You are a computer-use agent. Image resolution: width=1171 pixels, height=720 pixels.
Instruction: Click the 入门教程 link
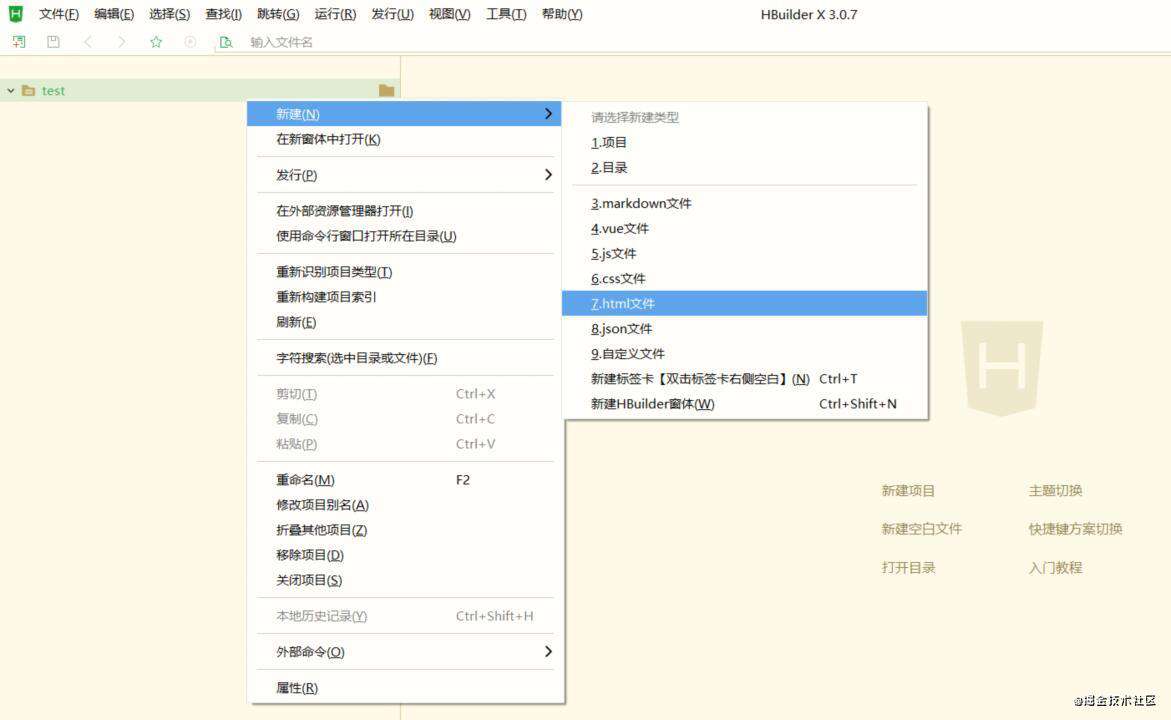click(x=1055, y=568)
